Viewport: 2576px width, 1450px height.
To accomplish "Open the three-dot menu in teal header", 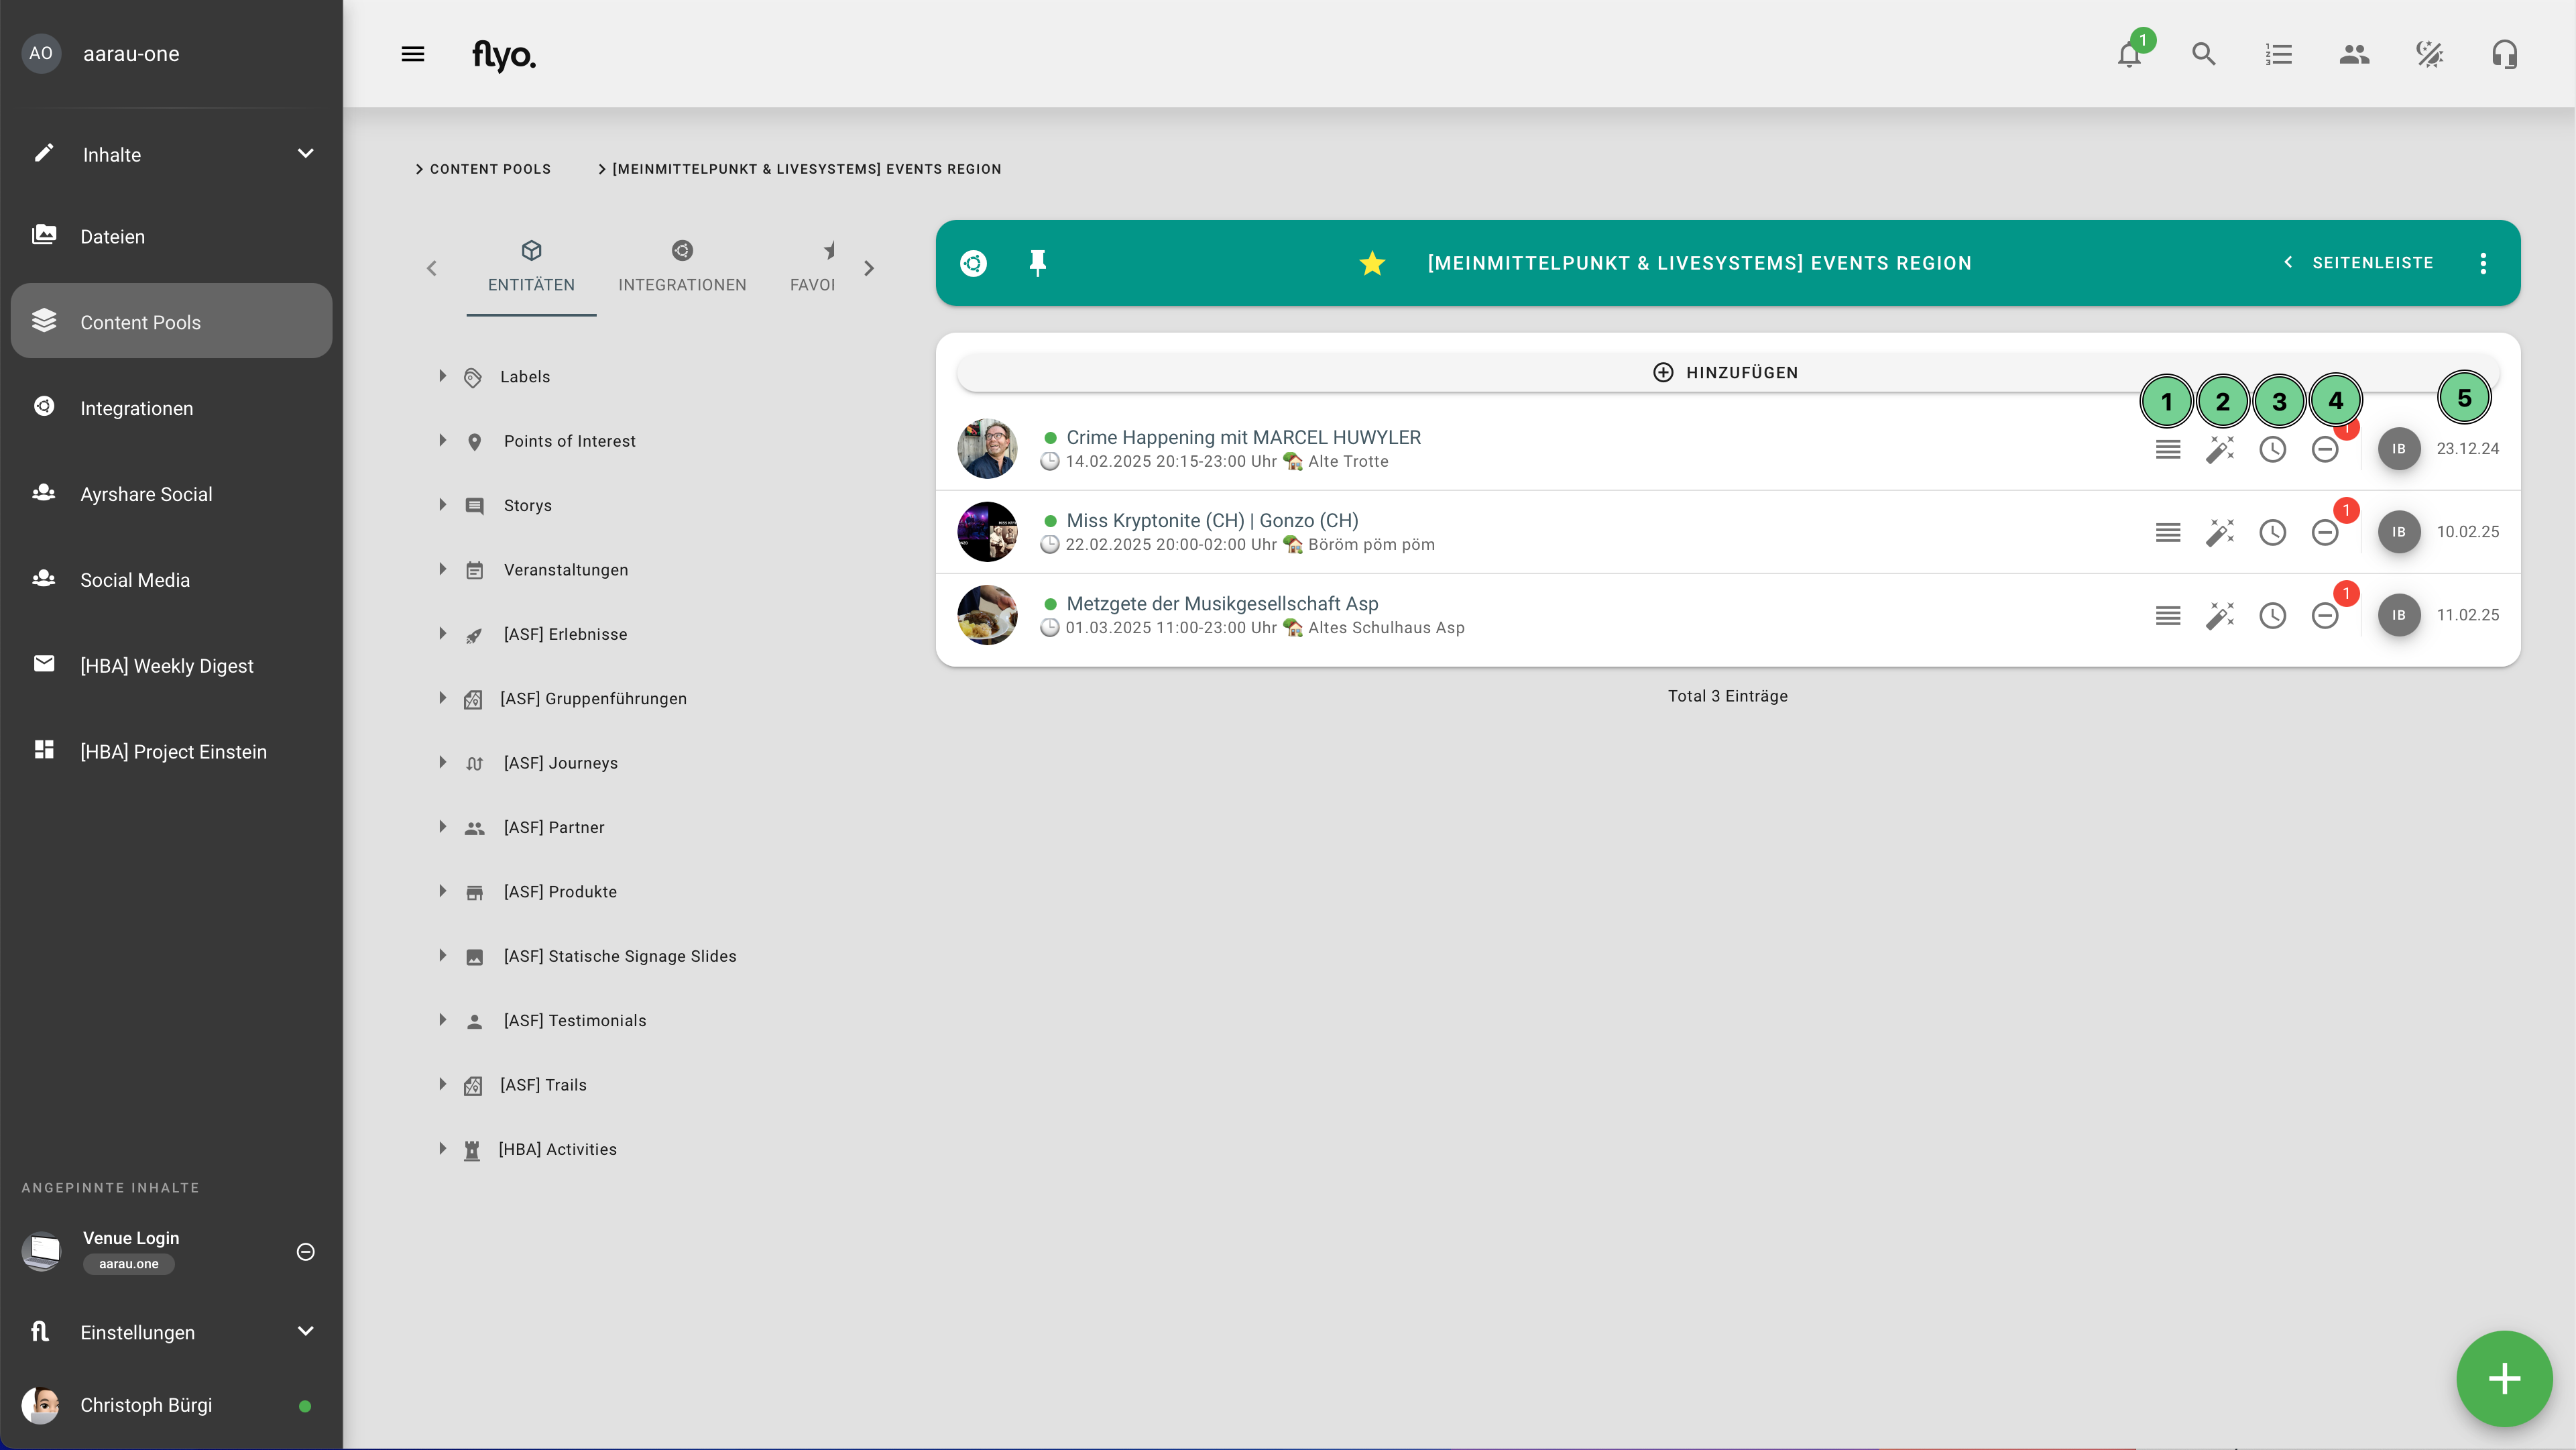I will (x=2483, y=263).
